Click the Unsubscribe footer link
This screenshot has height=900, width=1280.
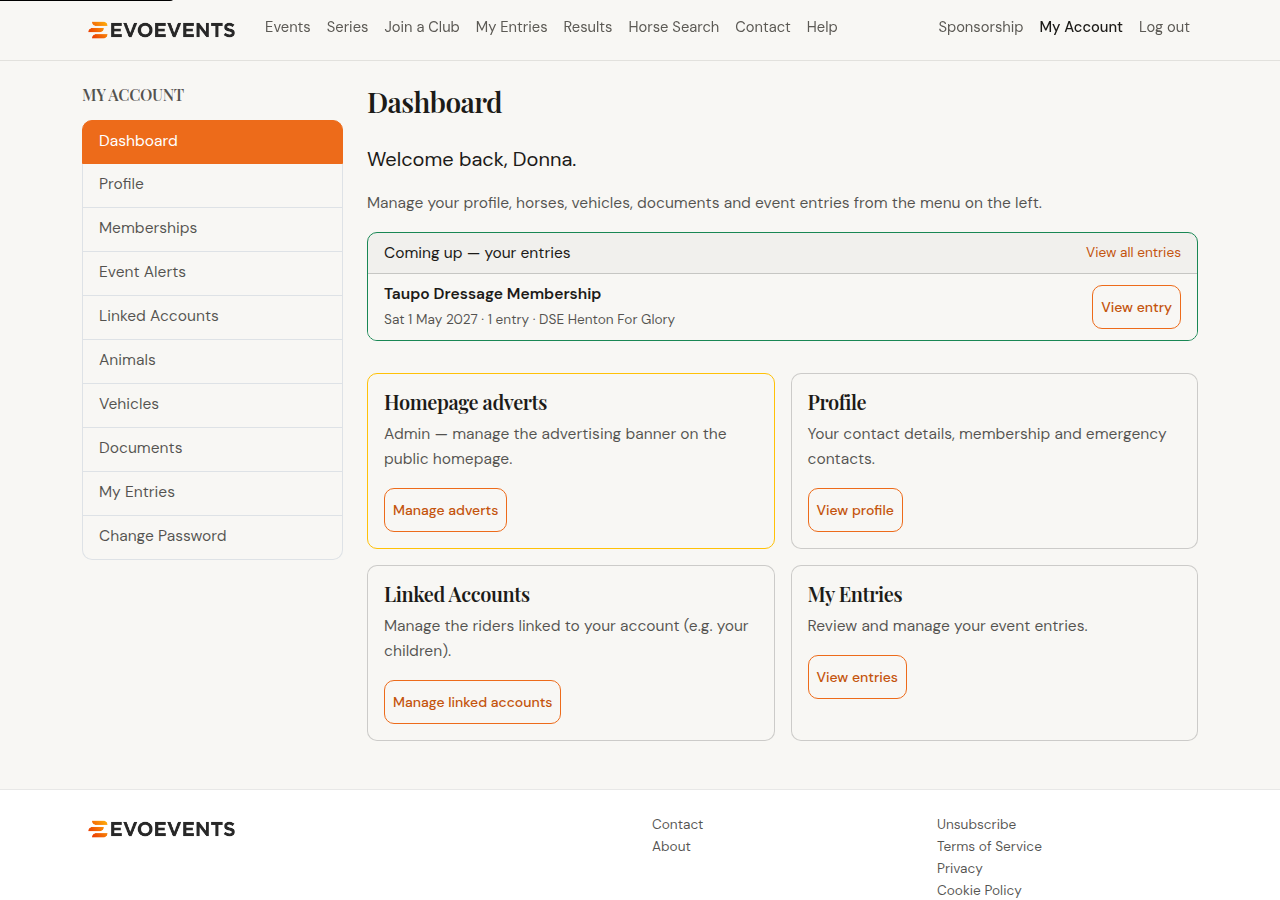coord(976,824)
